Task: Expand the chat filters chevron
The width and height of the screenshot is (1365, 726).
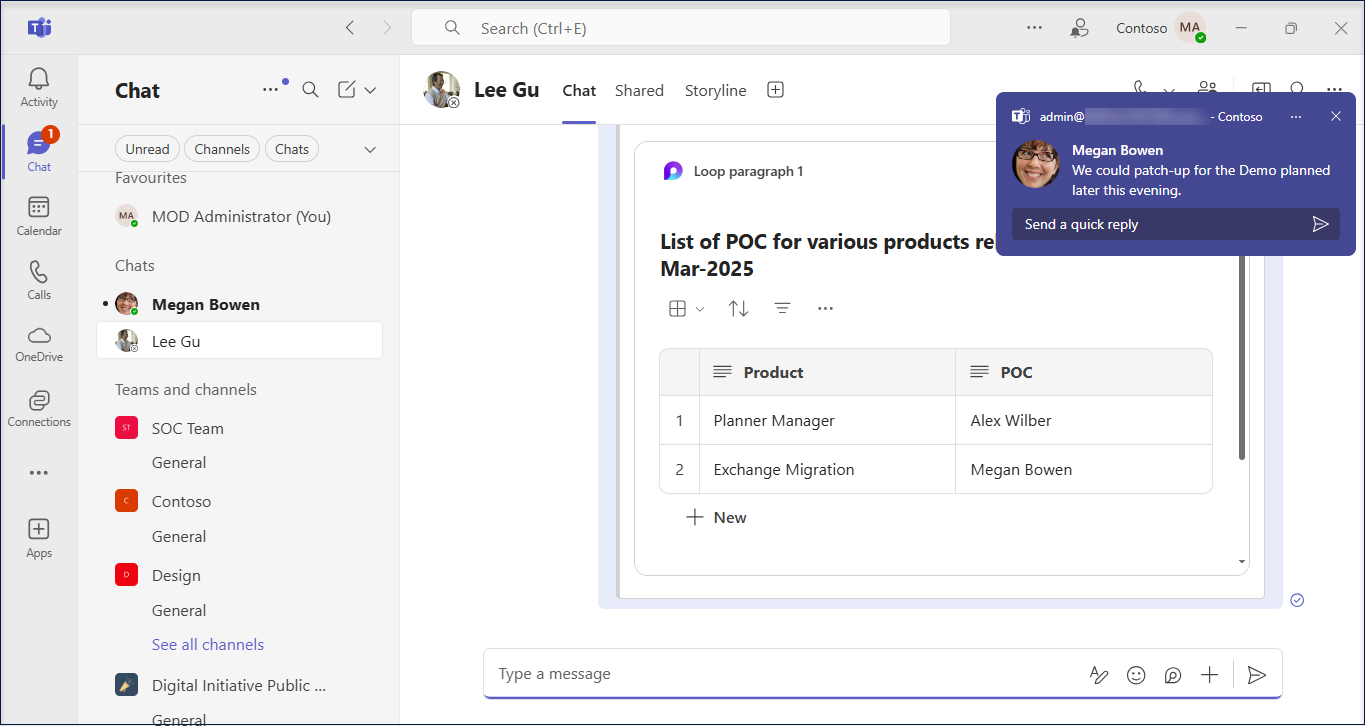Action: tap(370, 149)
